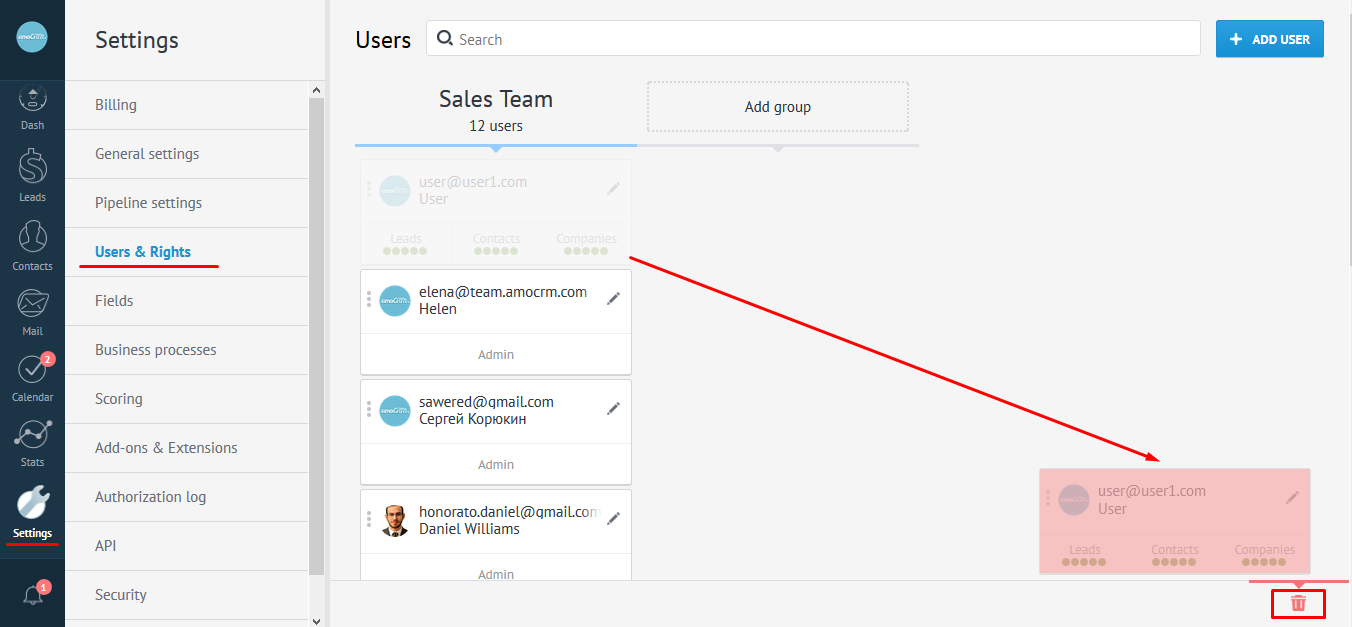Edit Daniel Williams with the pencil icon
The image size is (1352, 627).
click(613, 519)
